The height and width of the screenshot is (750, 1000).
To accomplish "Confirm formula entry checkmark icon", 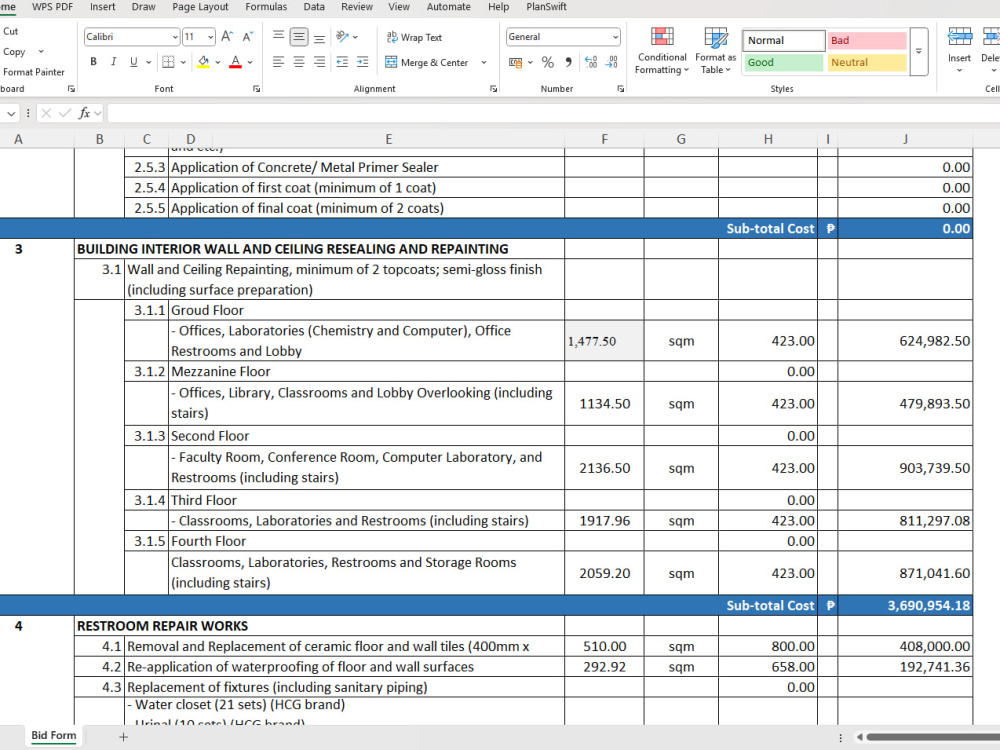I will (64, 113).
